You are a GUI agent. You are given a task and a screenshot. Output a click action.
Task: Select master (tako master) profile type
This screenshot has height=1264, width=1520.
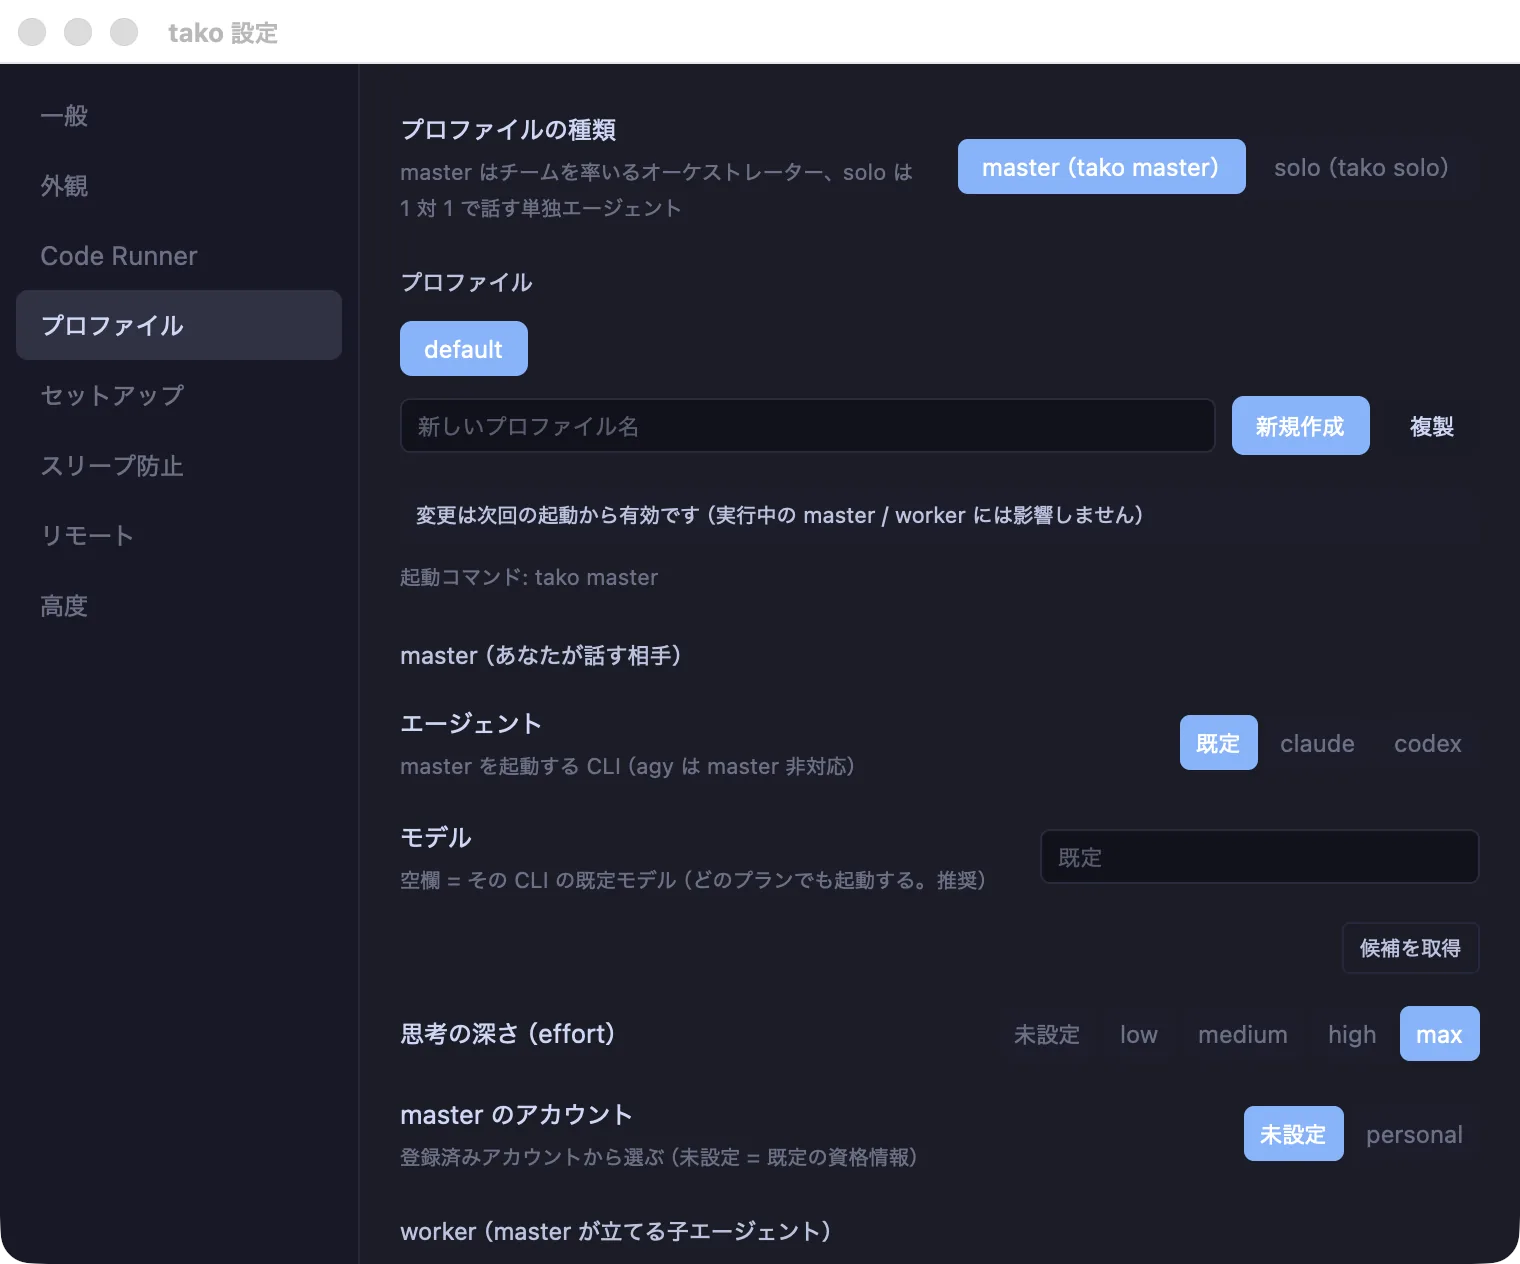coord(1101,167)
